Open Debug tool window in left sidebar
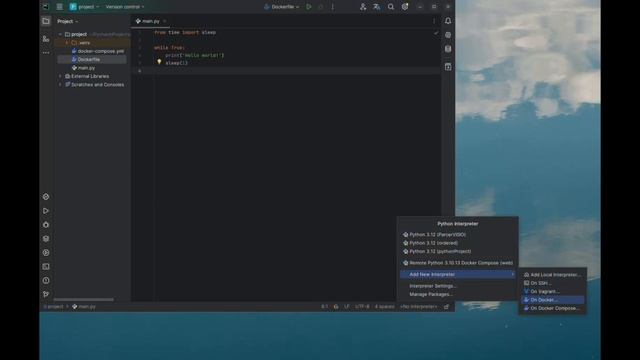 (46, 224)
